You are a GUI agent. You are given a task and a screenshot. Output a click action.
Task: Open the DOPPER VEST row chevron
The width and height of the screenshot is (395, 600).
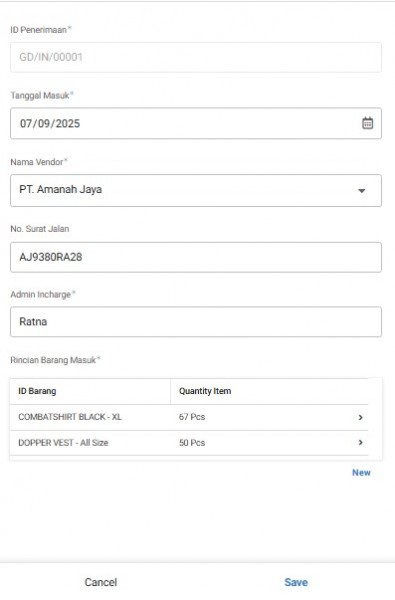point(360,442)
